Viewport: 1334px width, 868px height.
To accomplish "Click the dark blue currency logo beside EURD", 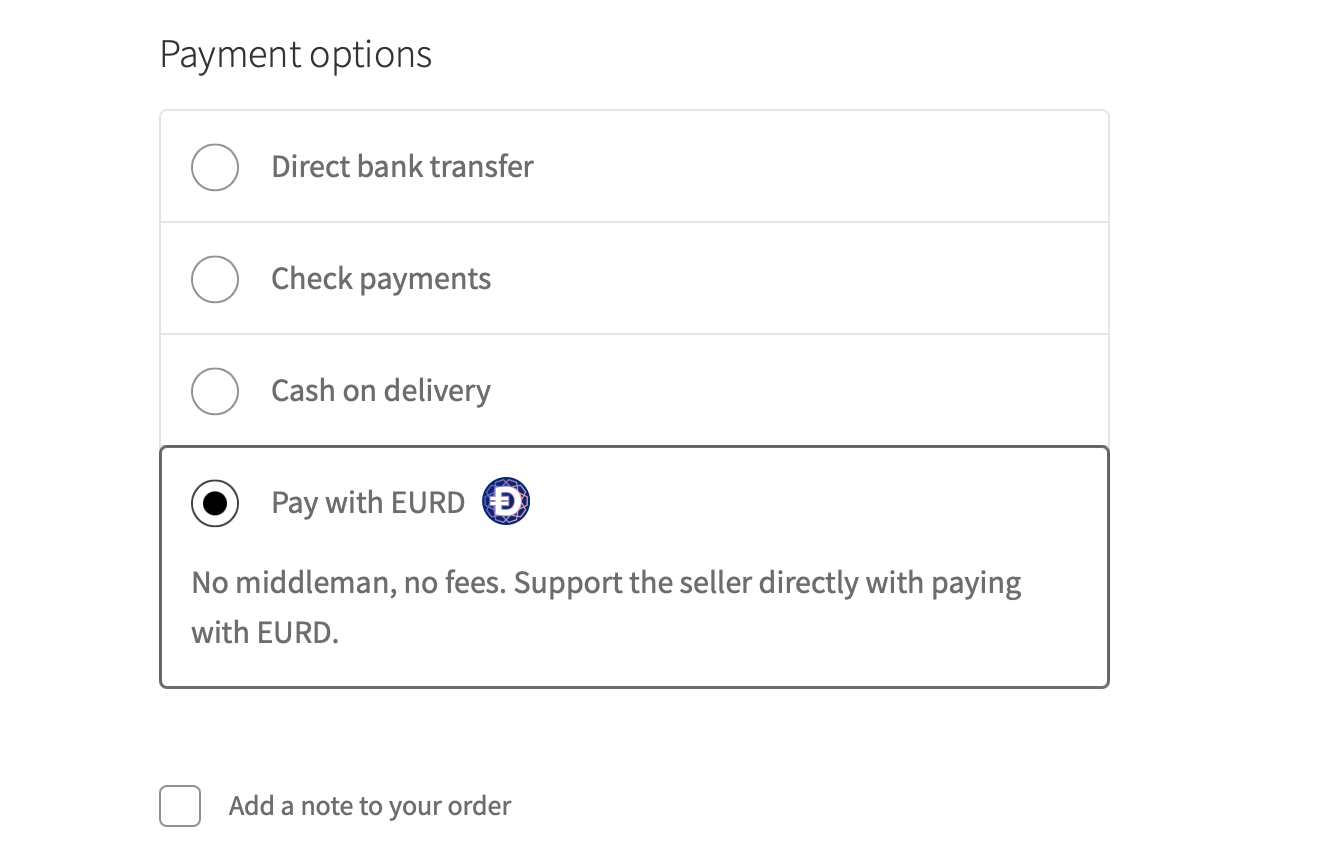I will (x=506, y=500).
